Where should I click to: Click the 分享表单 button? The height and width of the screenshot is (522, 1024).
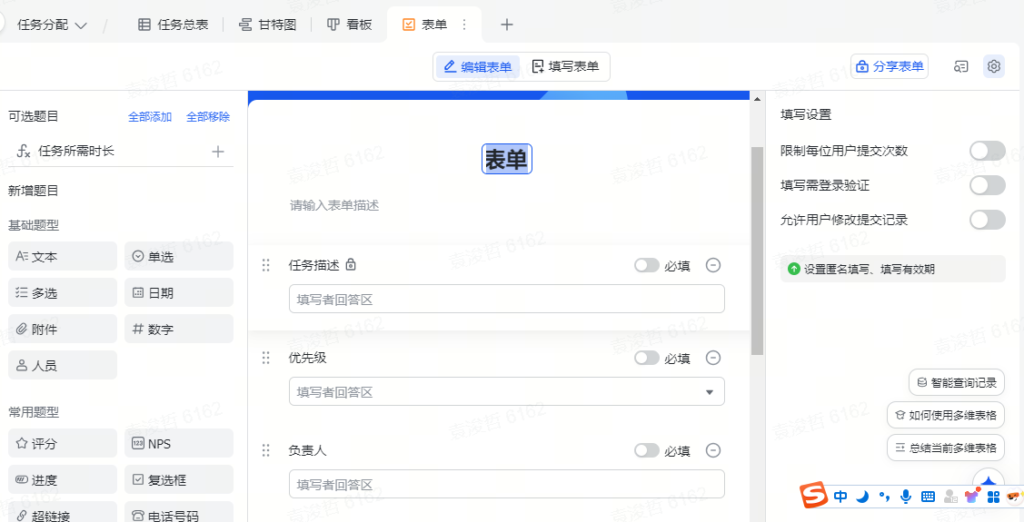point(889,67)
